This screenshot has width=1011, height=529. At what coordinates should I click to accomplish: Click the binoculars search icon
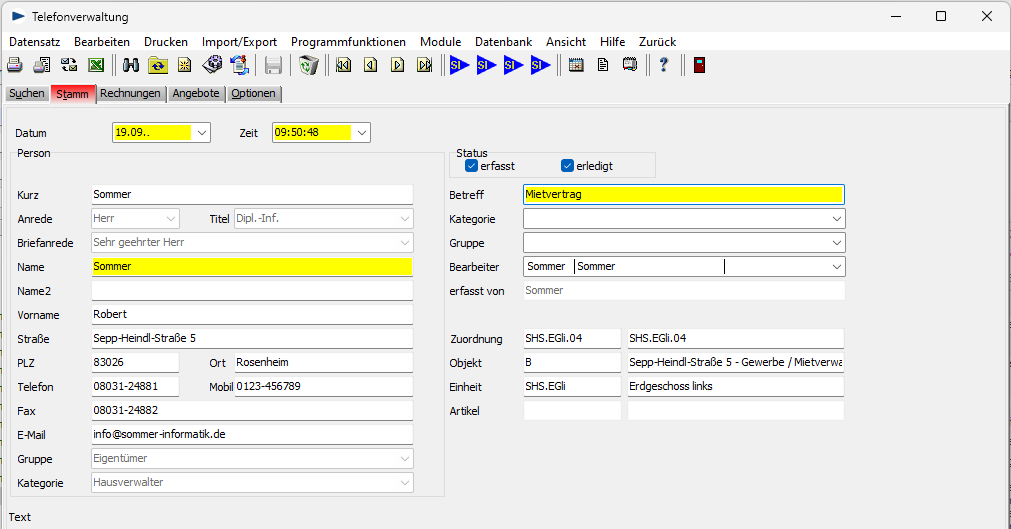click(x=131, y=66)
